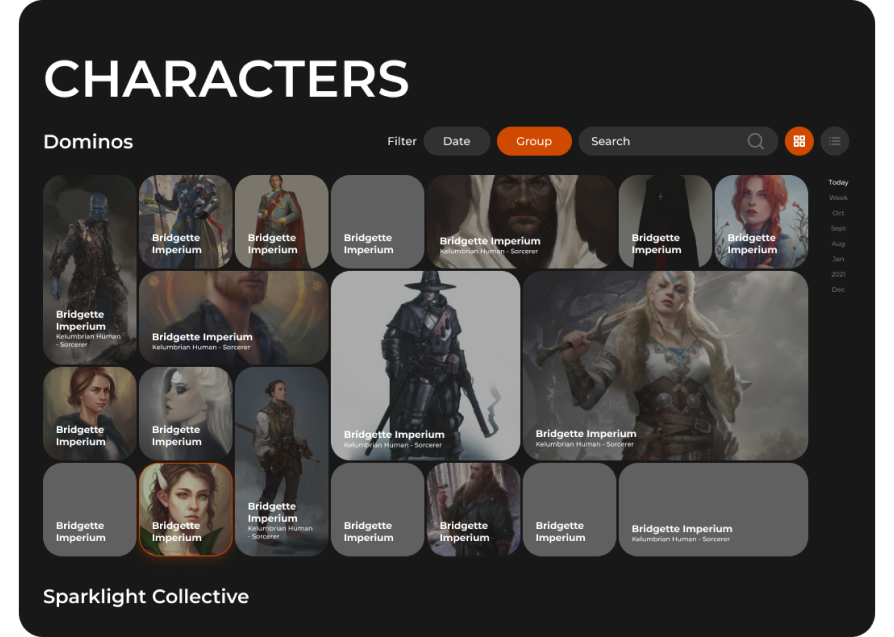Click the search magnifier icon

(755, 141)
